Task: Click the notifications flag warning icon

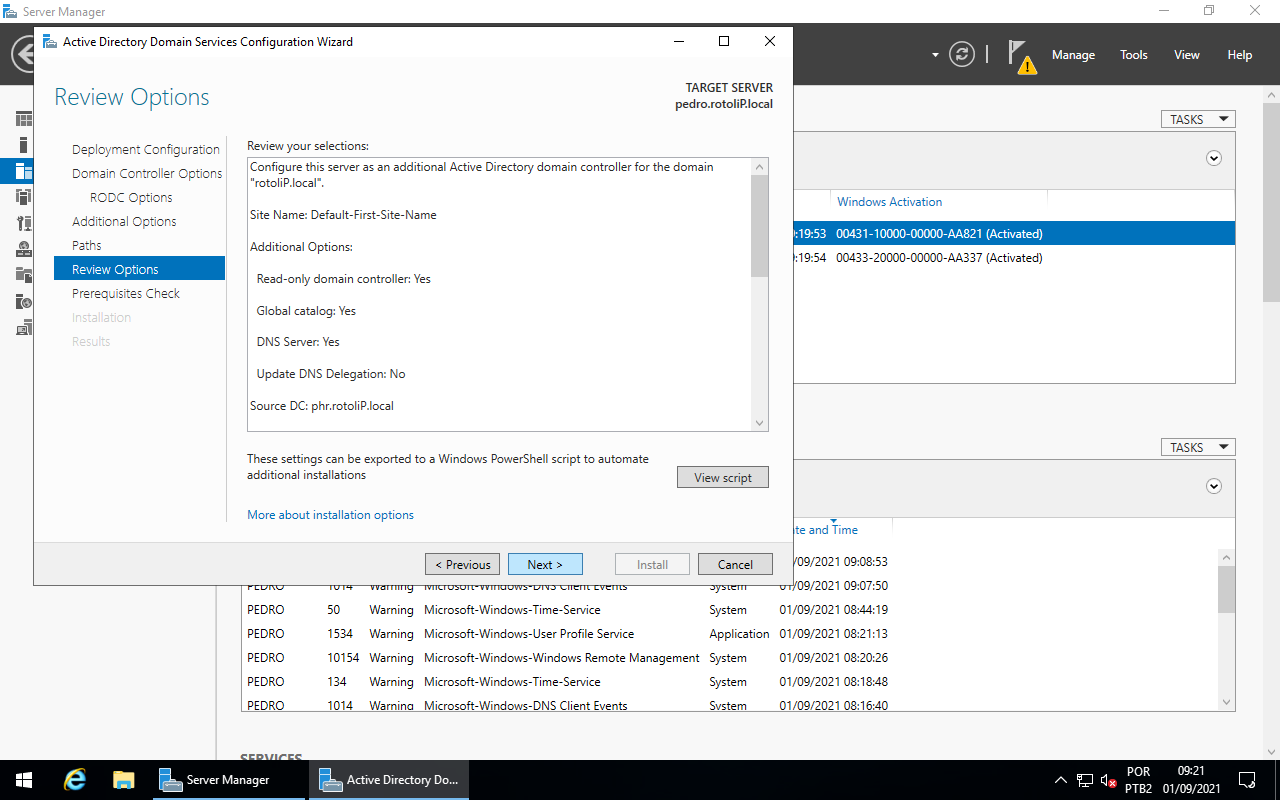Action: coord(1020,55)
